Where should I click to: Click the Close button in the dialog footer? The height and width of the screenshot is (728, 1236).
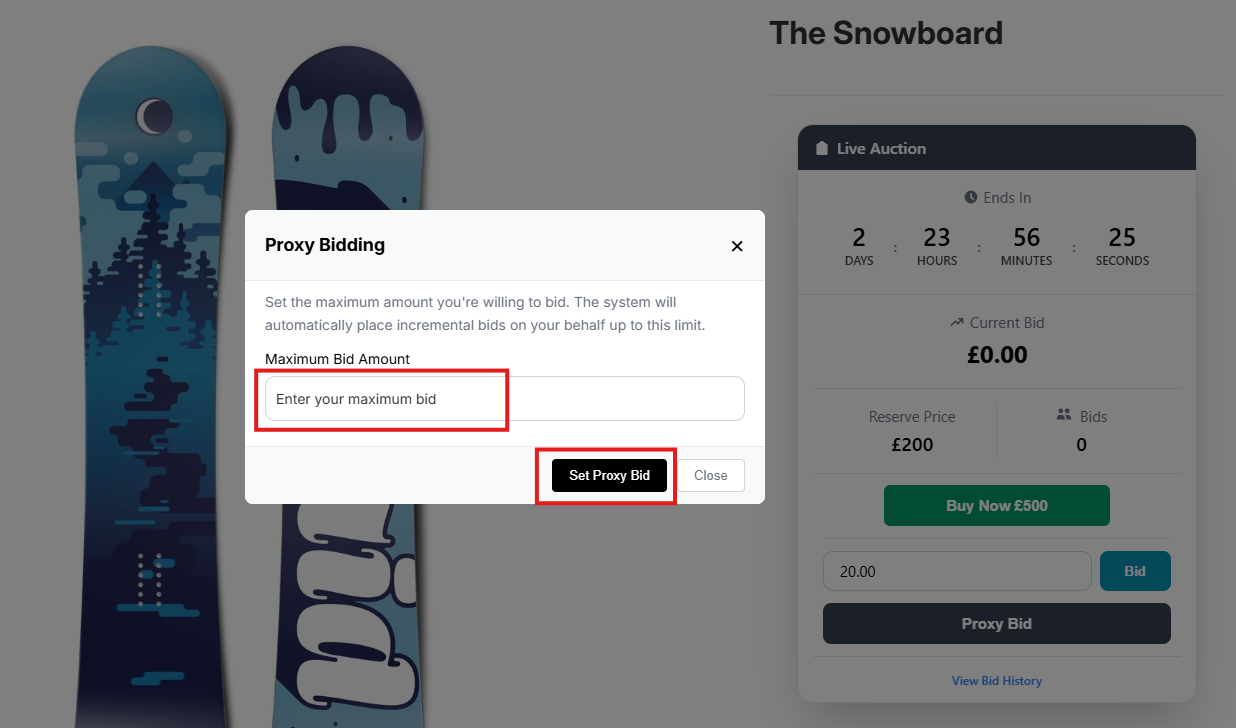(711, 476)
